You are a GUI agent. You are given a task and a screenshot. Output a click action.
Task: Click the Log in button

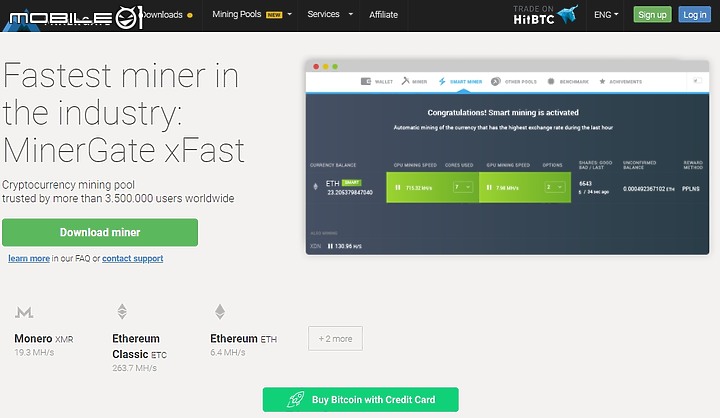pos(694,15)
